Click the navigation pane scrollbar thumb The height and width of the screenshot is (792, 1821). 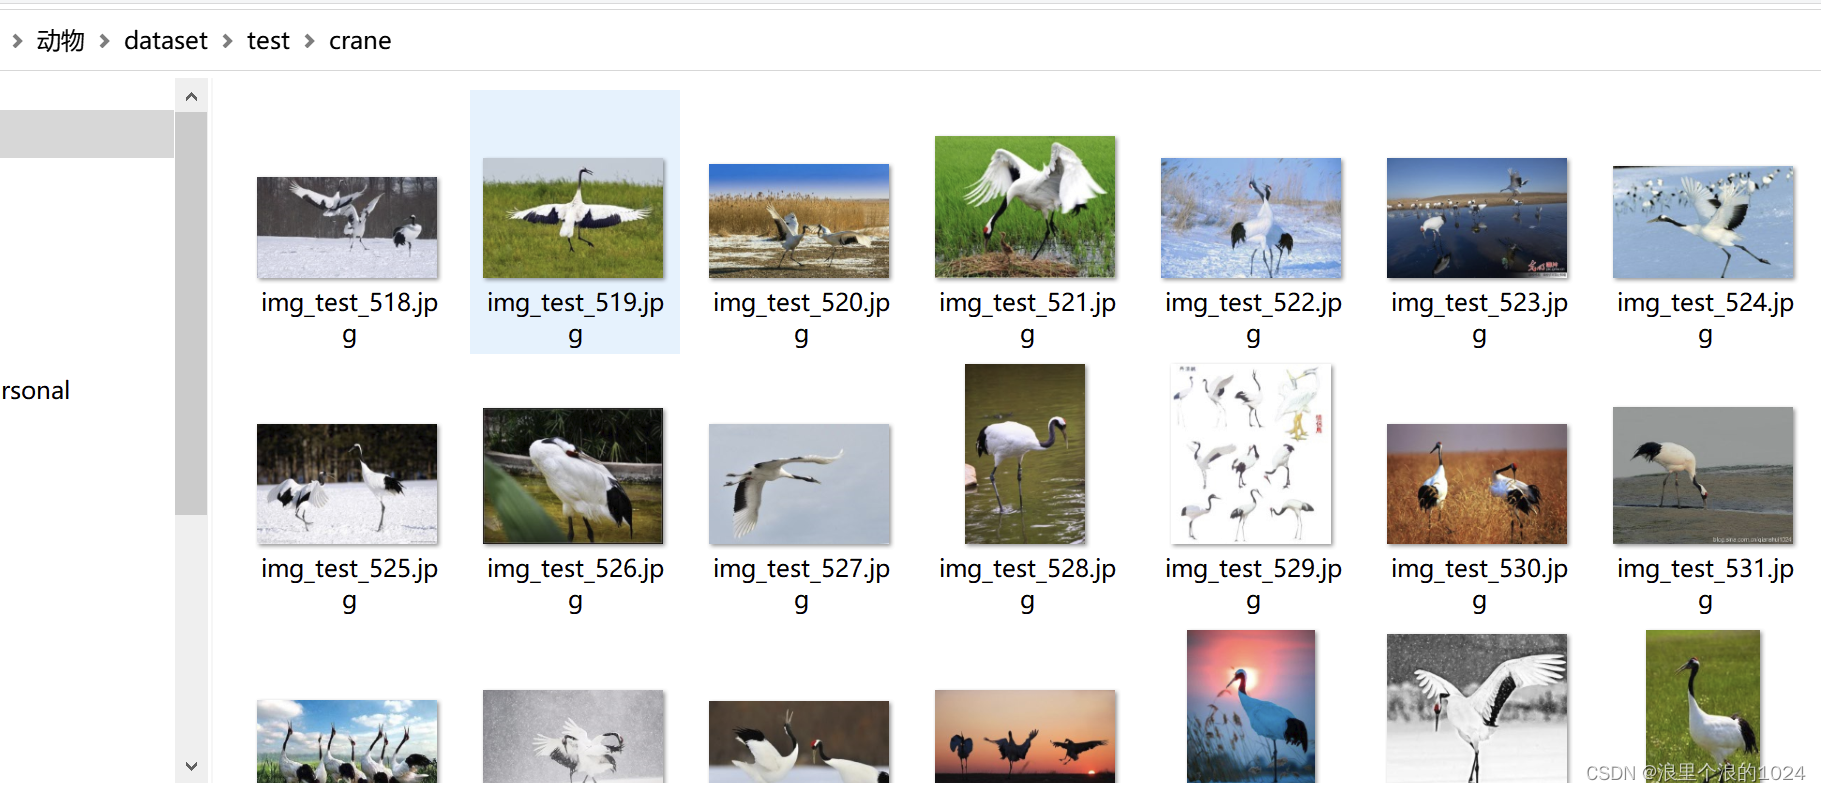point(191,313)
